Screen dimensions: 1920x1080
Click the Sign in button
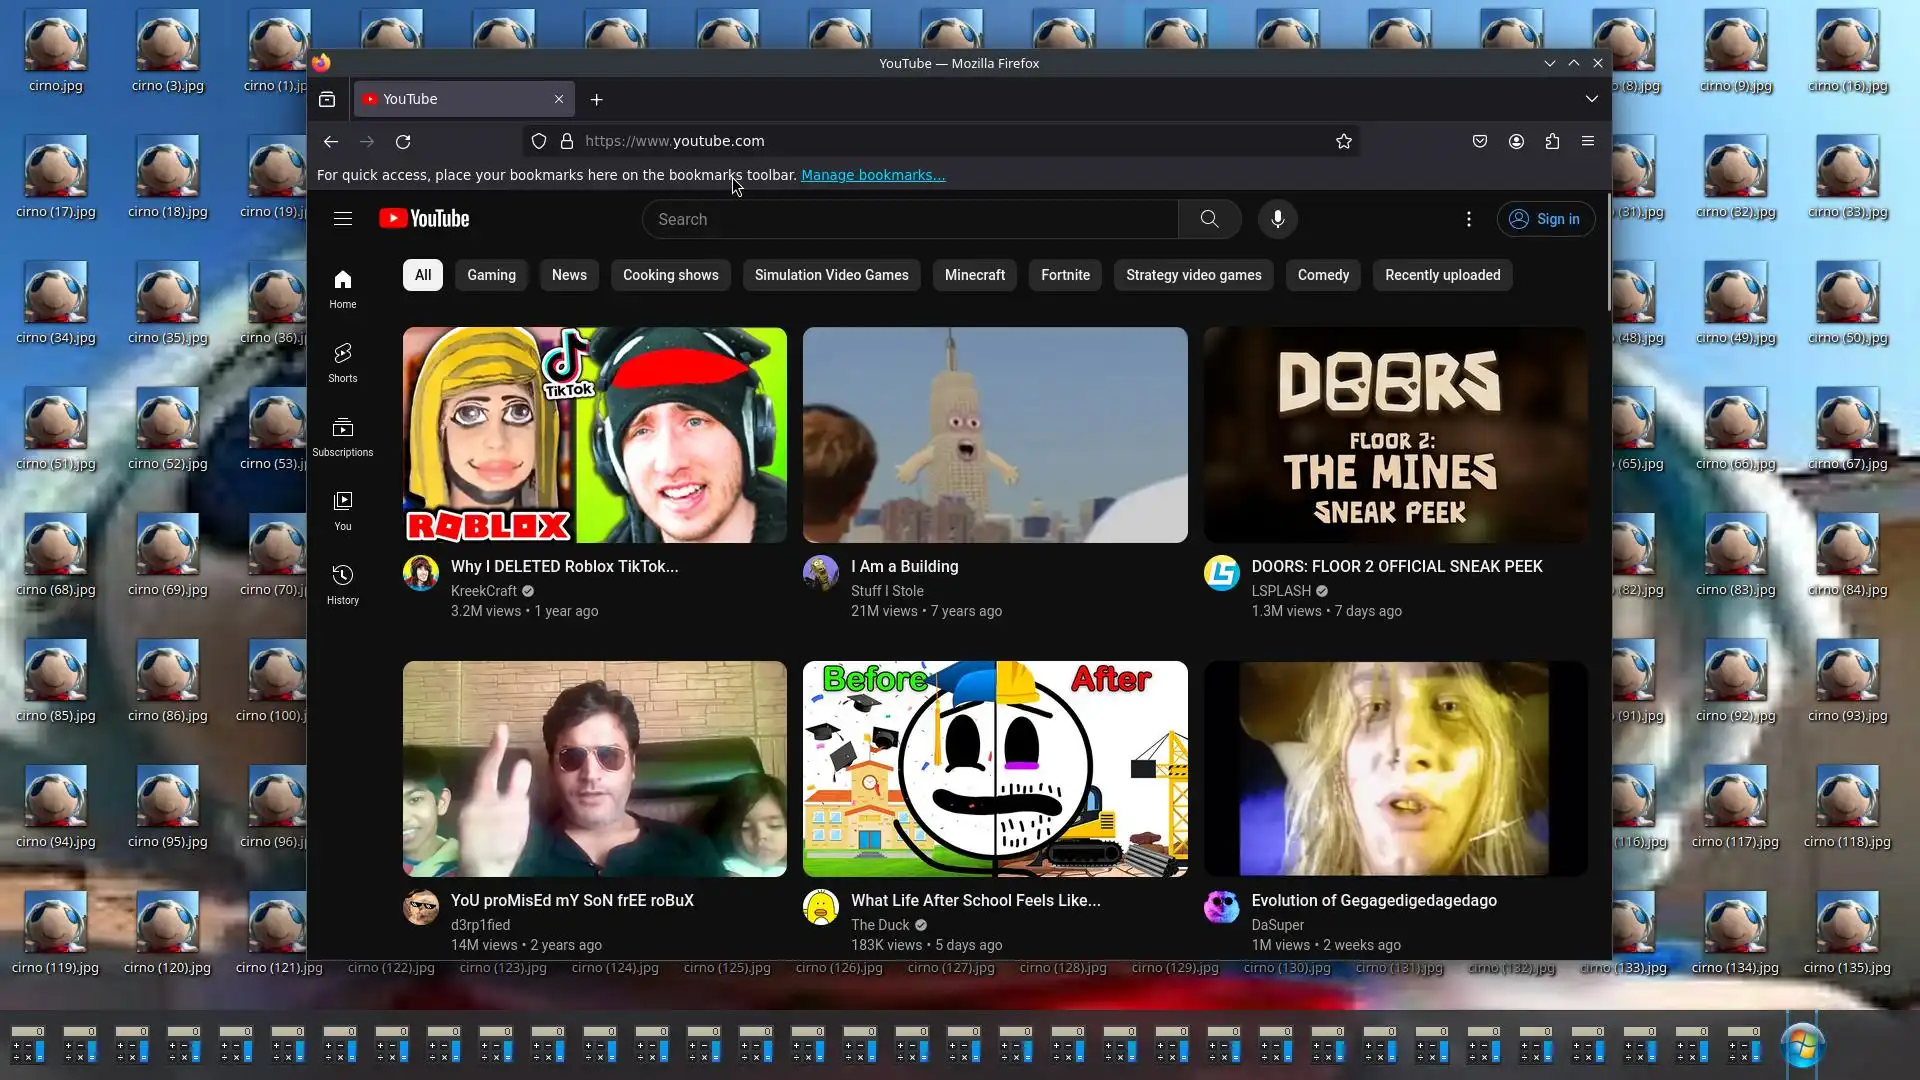1545,219
